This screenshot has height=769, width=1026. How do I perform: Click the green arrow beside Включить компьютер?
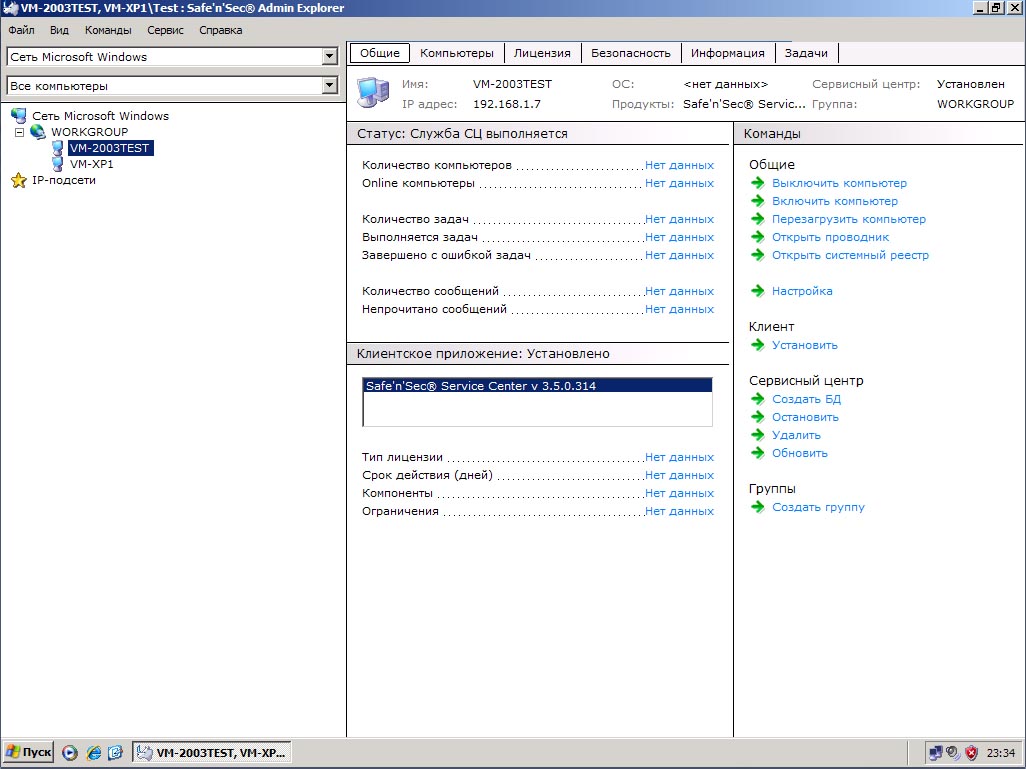point(758,201)
